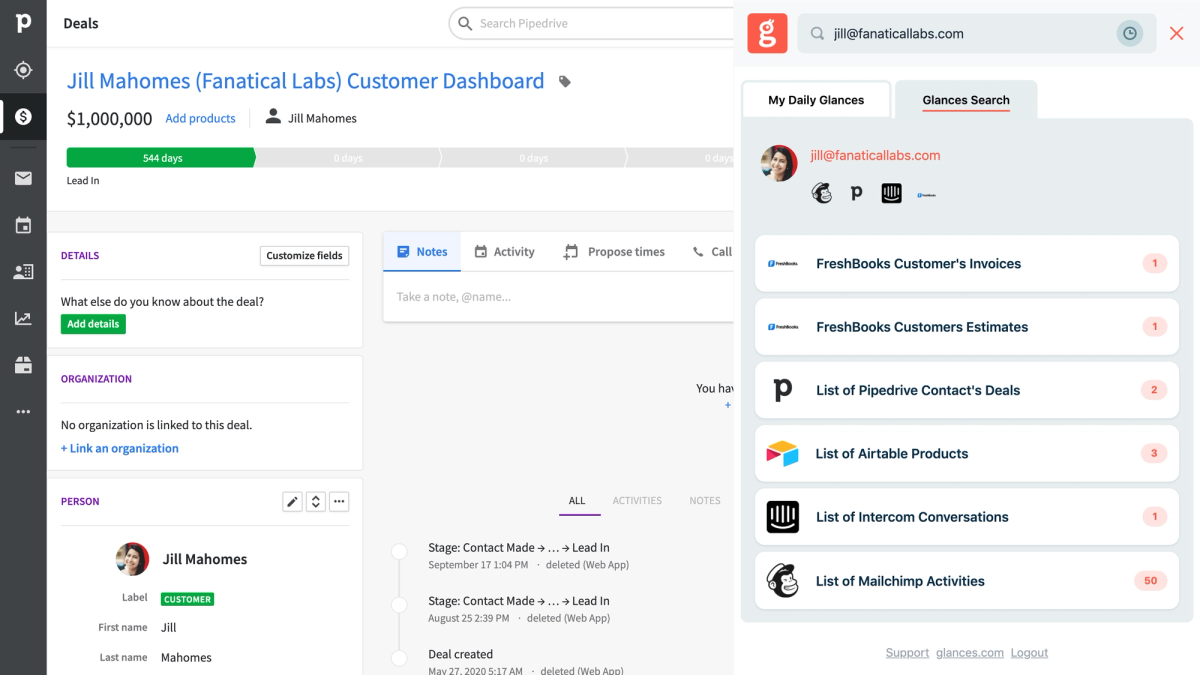Screen dimensions: 1200x675
Task: Click the CUSTOMER label badge
Action: [x=187, y=599]
